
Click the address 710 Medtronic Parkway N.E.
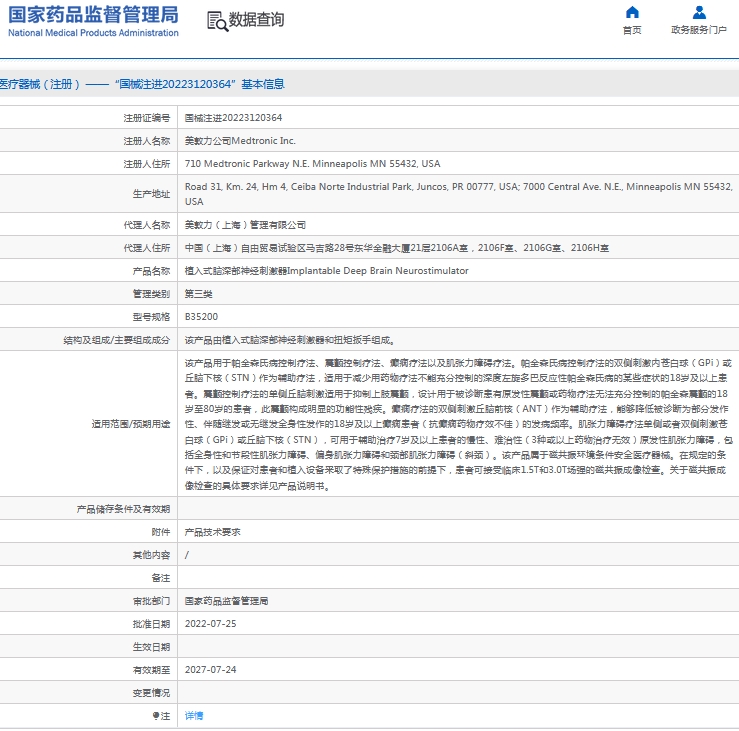[312, 164]
